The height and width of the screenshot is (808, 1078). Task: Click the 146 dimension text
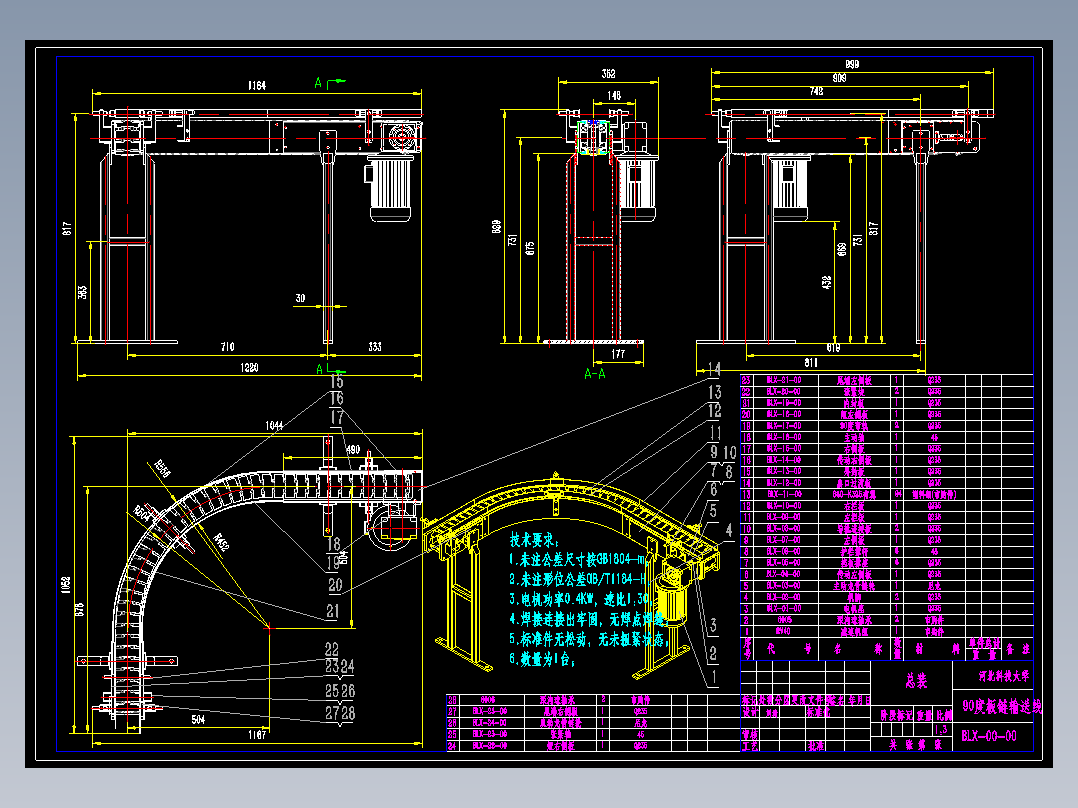click(614, 96)
